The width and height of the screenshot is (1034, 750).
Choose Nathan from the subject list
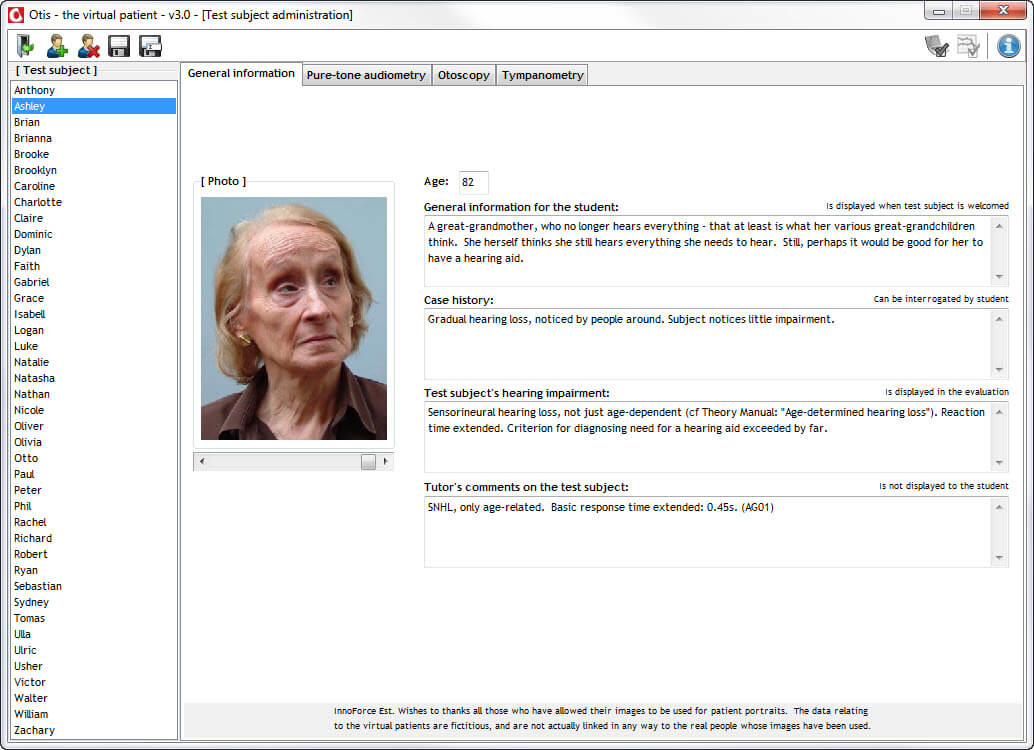(x=94, y=394)
